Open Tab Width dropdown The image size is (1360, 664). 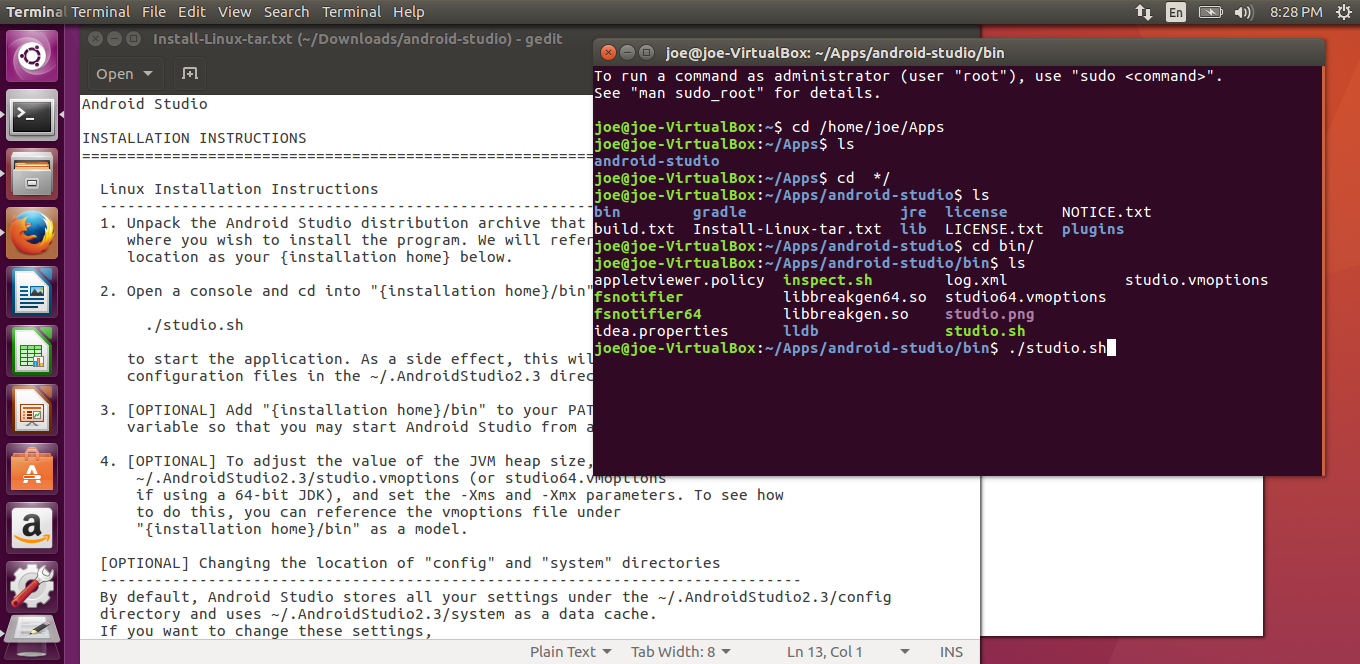pos(680,652)
